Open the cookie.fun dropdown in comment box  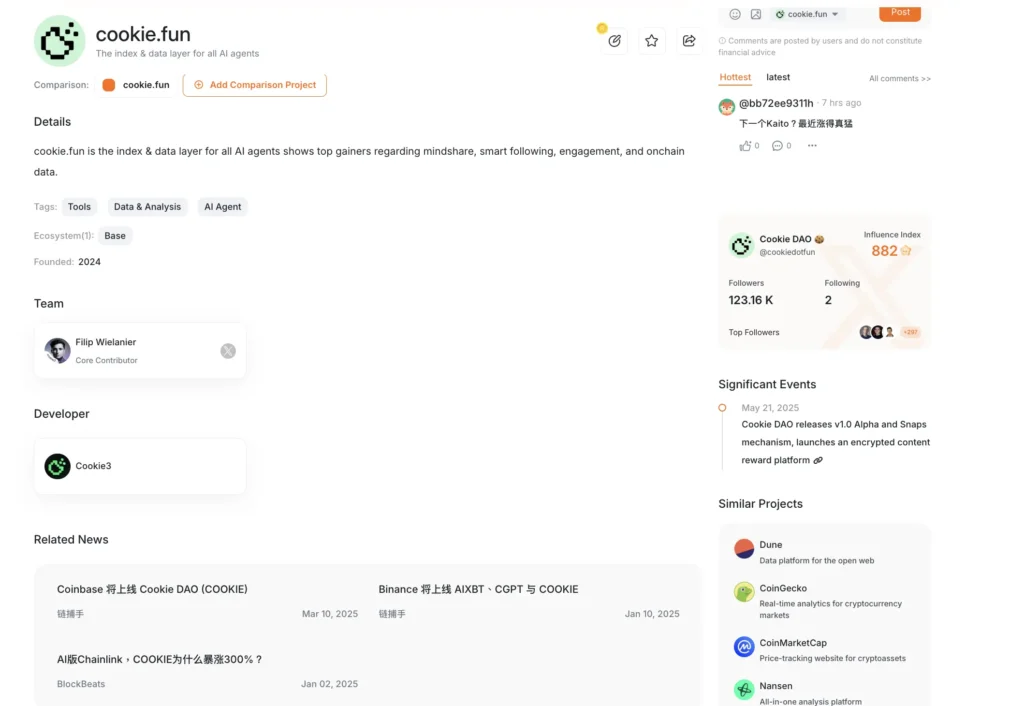807,14
